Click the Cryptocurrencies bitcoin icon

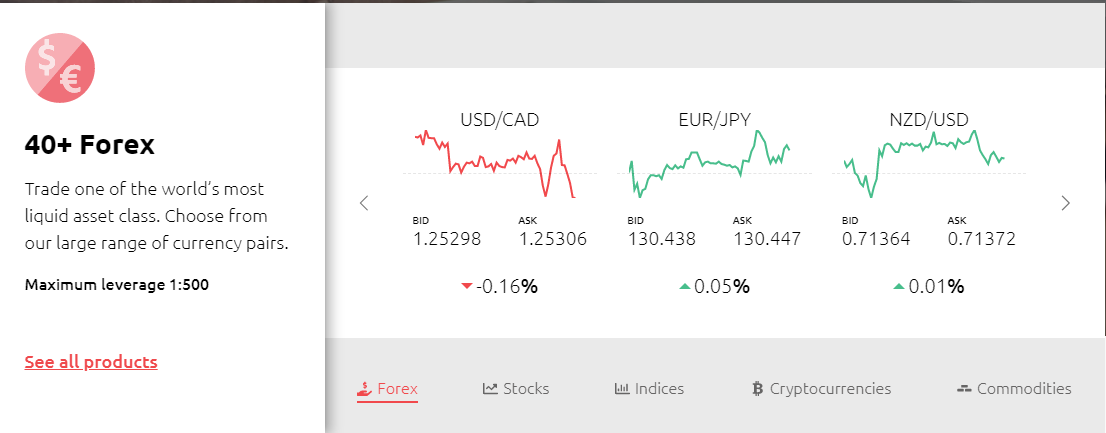click(x=758, y=389)
